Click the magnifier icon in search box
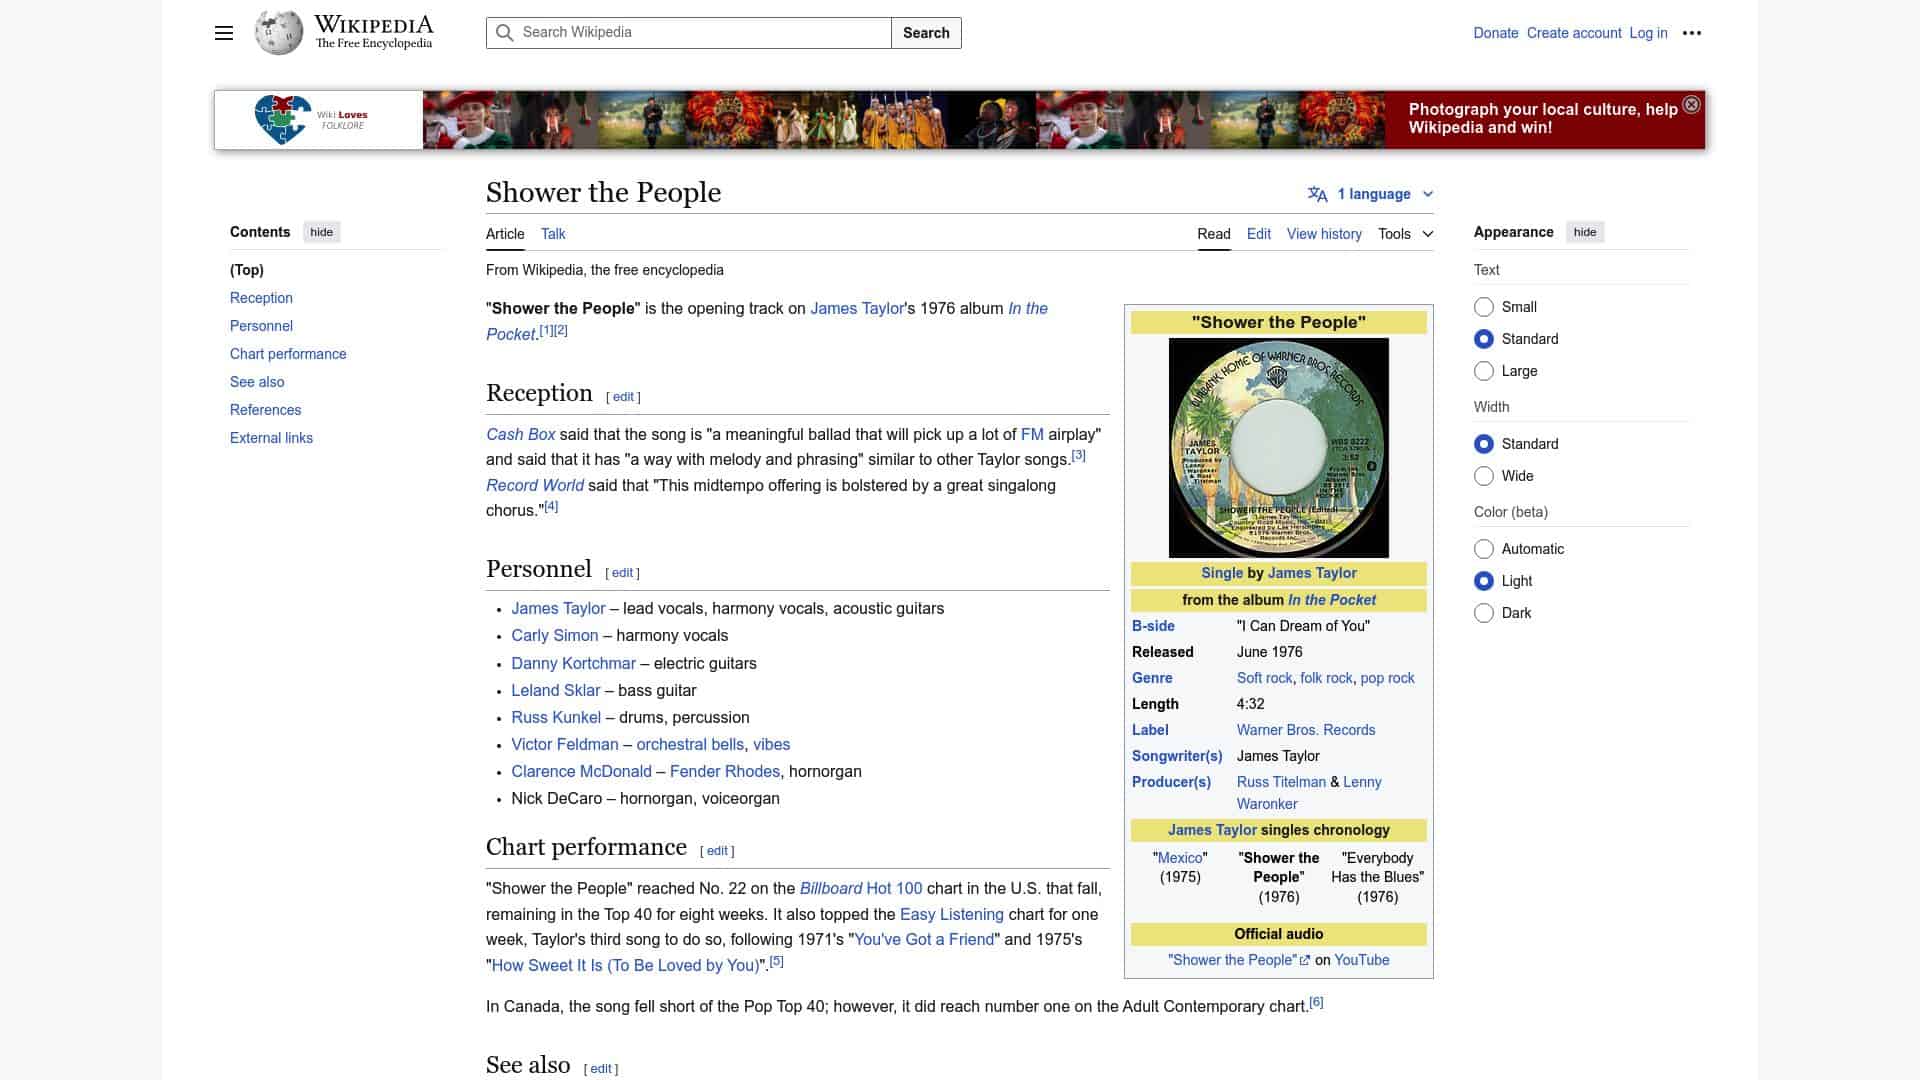Viewport: 1920px width, 1080px height. pyautogui.click(x=505, y=33)
